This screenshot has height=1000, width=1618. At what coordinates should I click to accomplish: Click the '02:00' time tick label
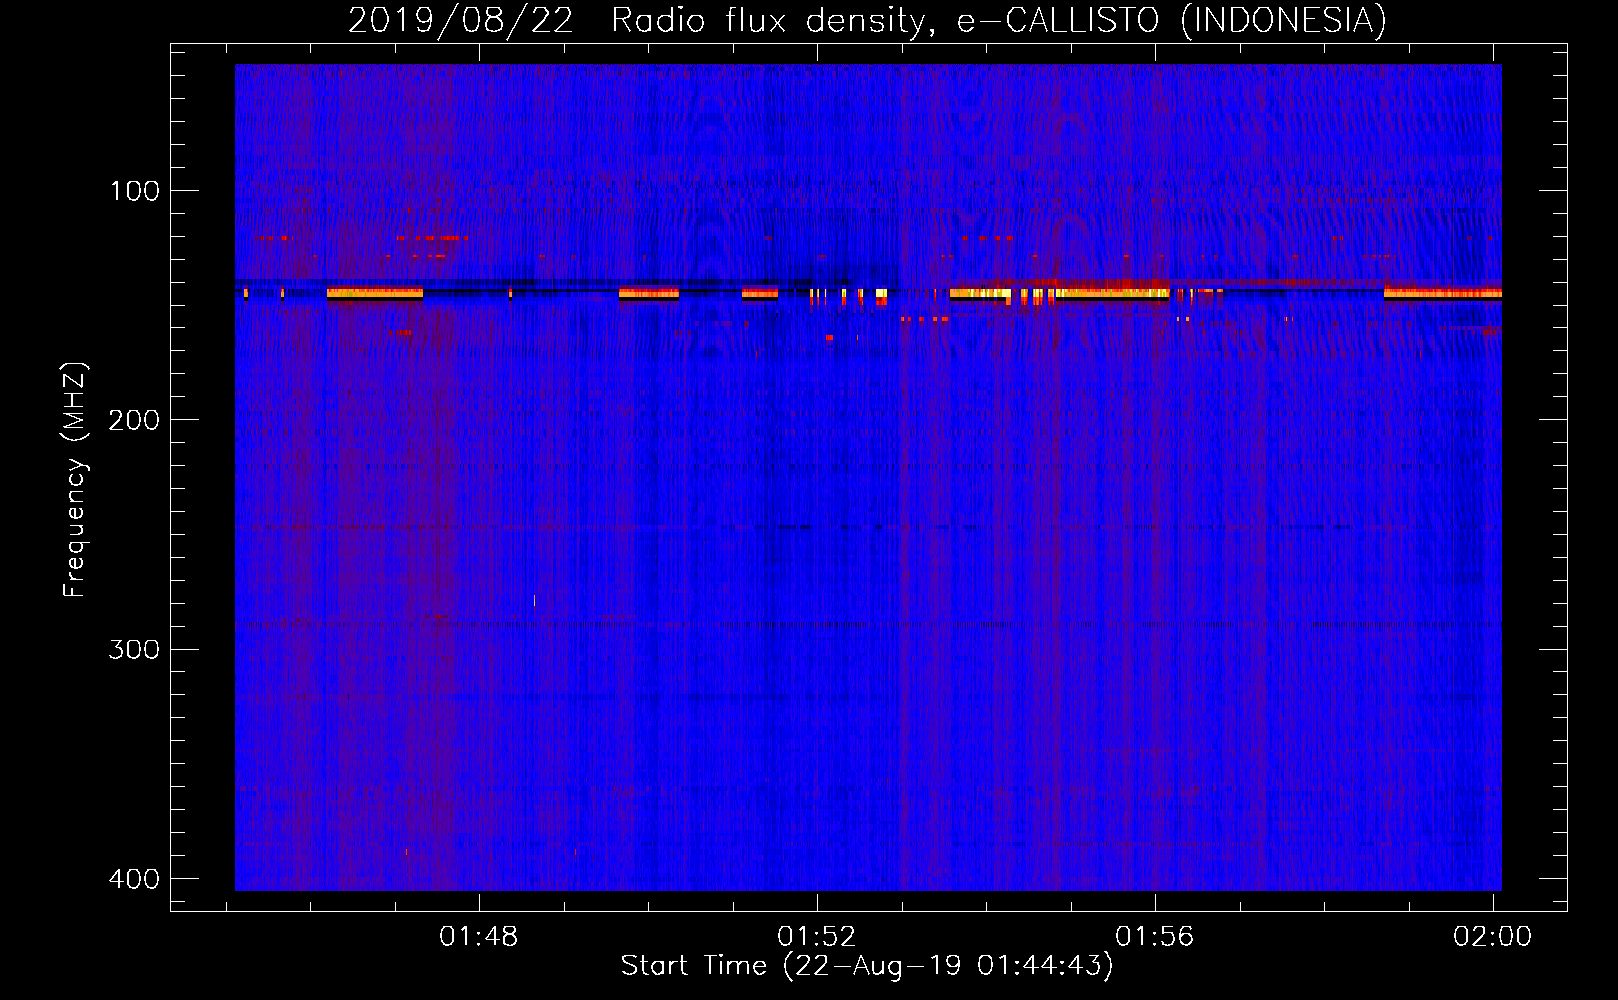tap(1492, 937)
